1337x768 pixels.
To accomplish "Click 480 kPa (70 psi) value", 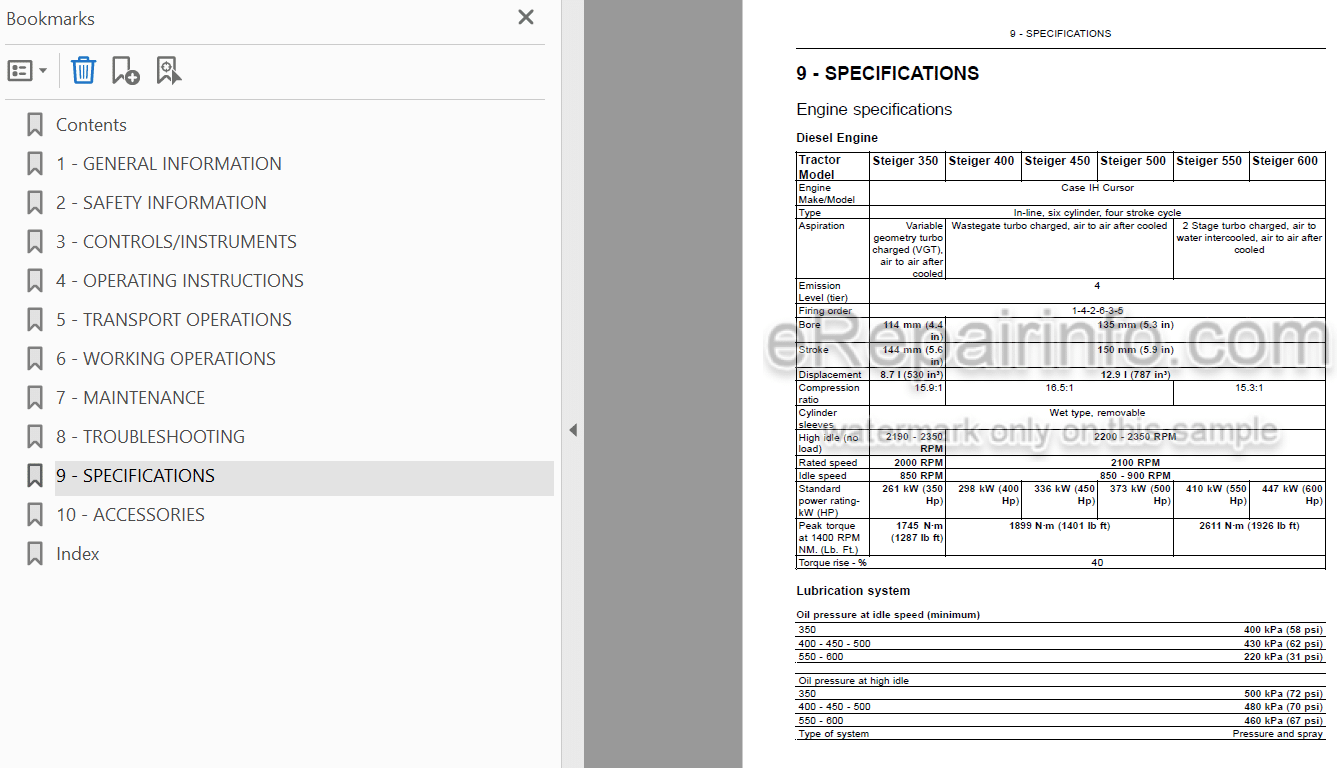I will [1283, 707].
